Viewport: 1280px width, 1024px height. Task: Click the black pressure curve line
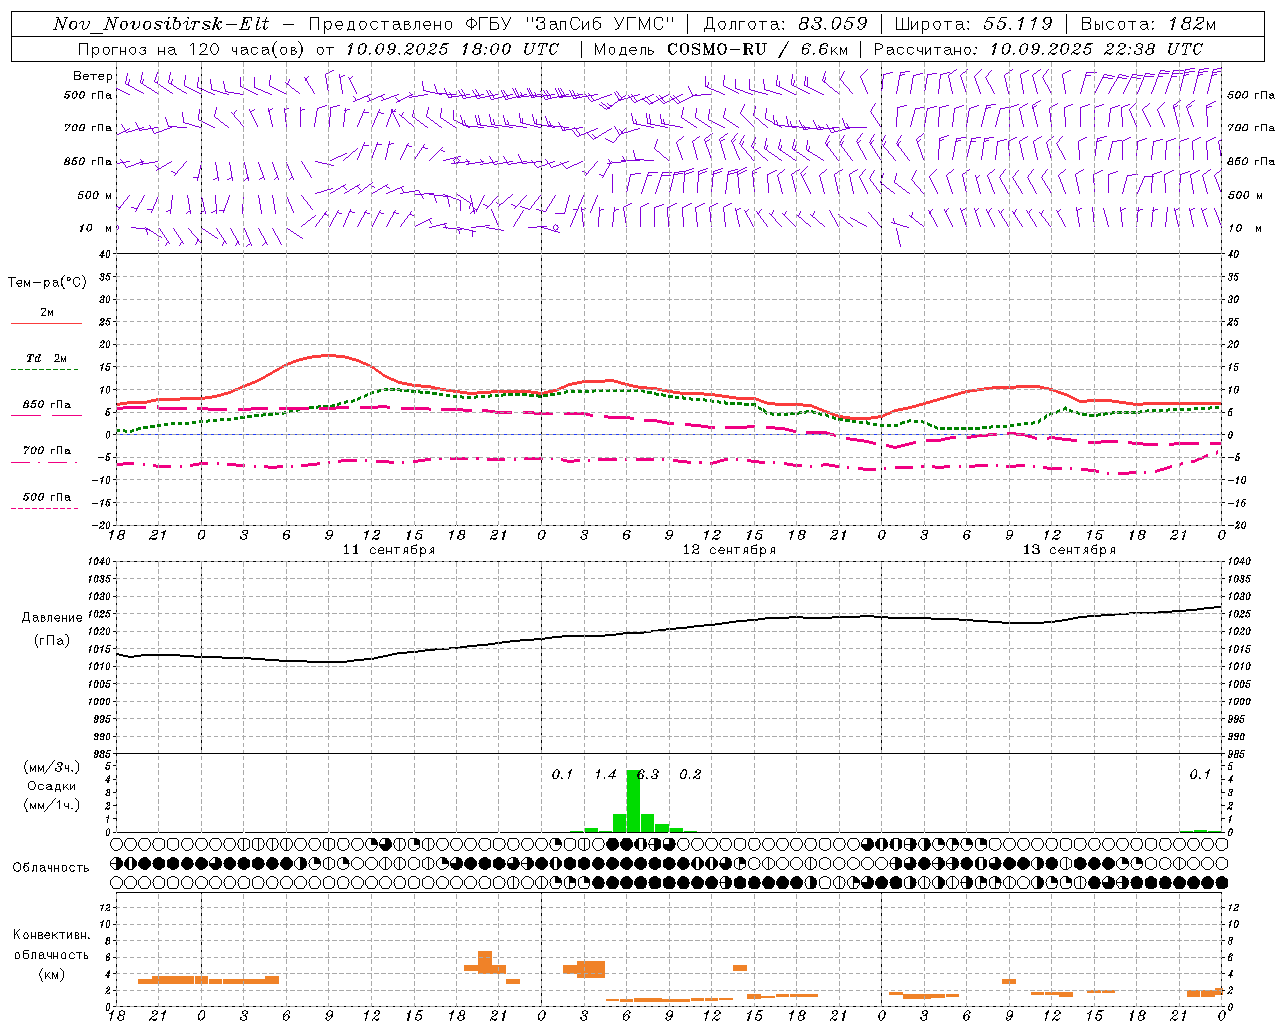point(668,630)
